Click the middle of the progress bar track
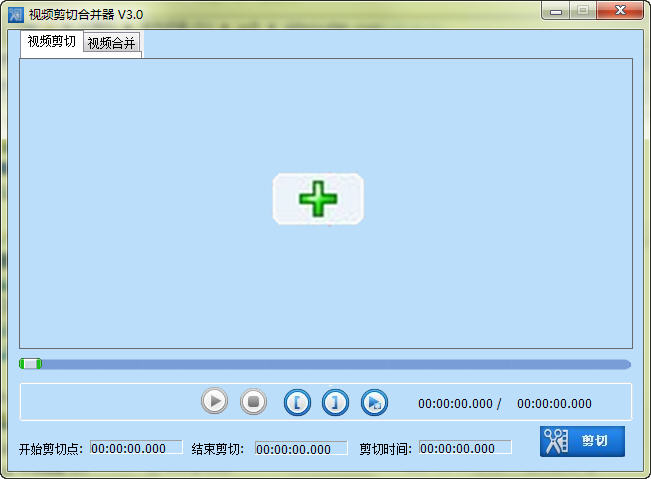 (325, 364)
